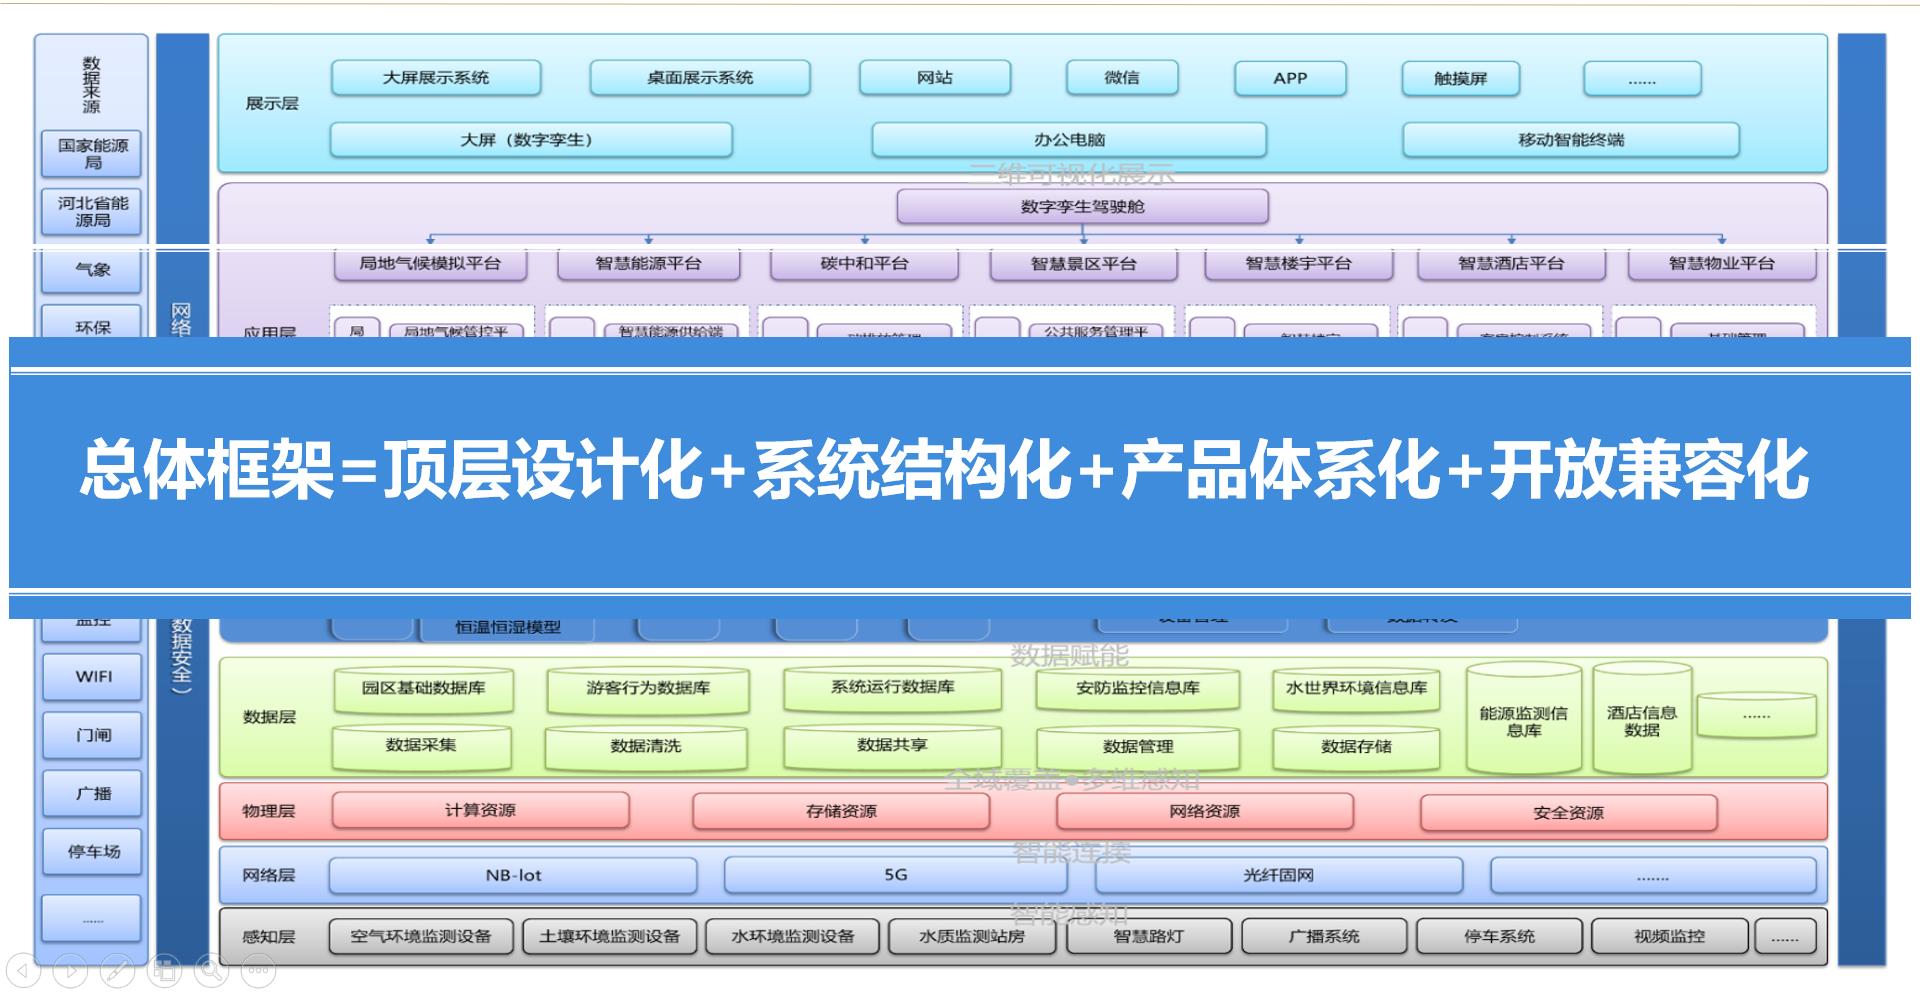Click the 大屏（数字孪生）bar
This screenshot has width=1920, height=994.
coord(531,140)
